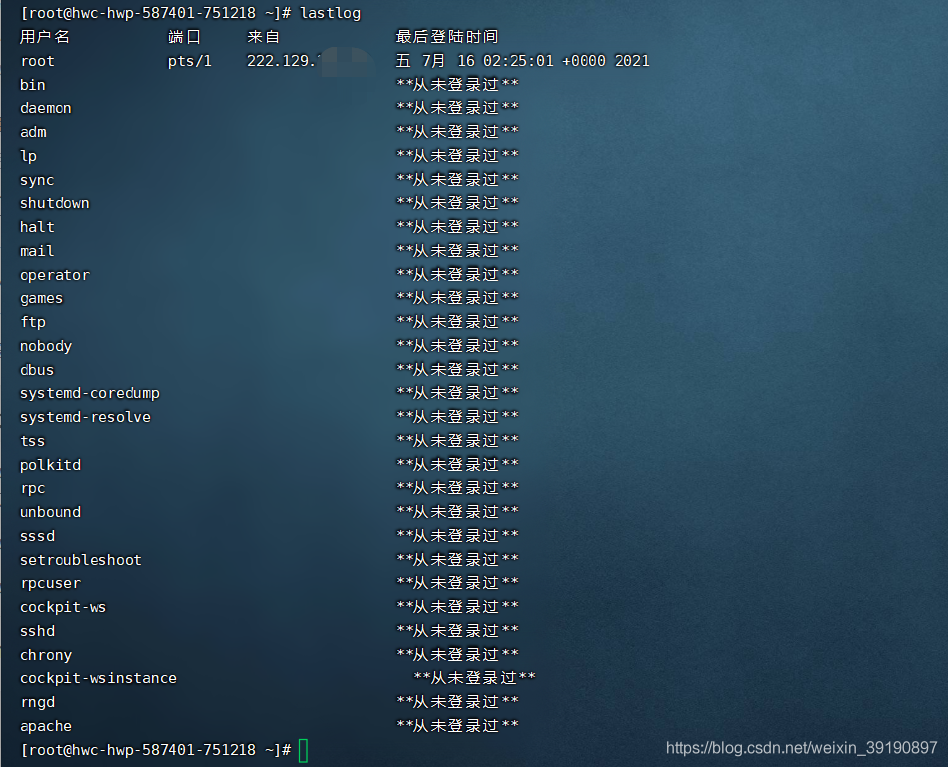948x767 pixels.
Task: Click the green terminal cursor at the bottom prompt
Action: (304, 751)
